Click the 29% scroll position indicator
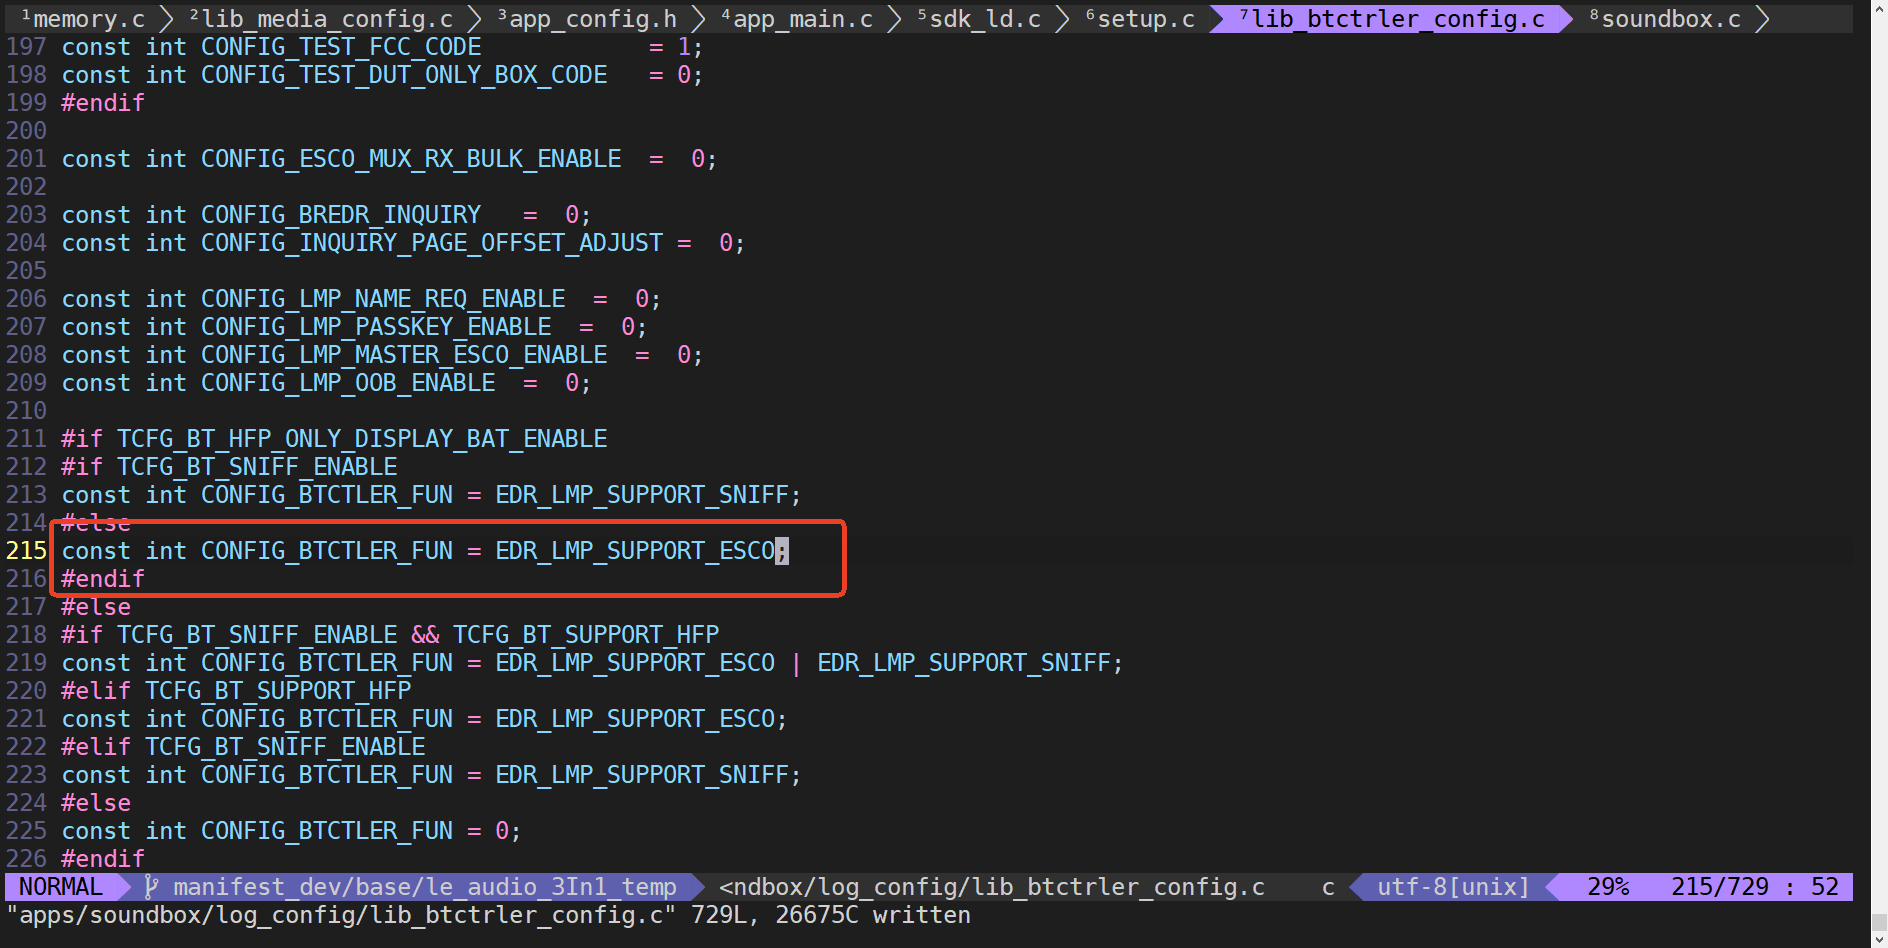 1608,887
